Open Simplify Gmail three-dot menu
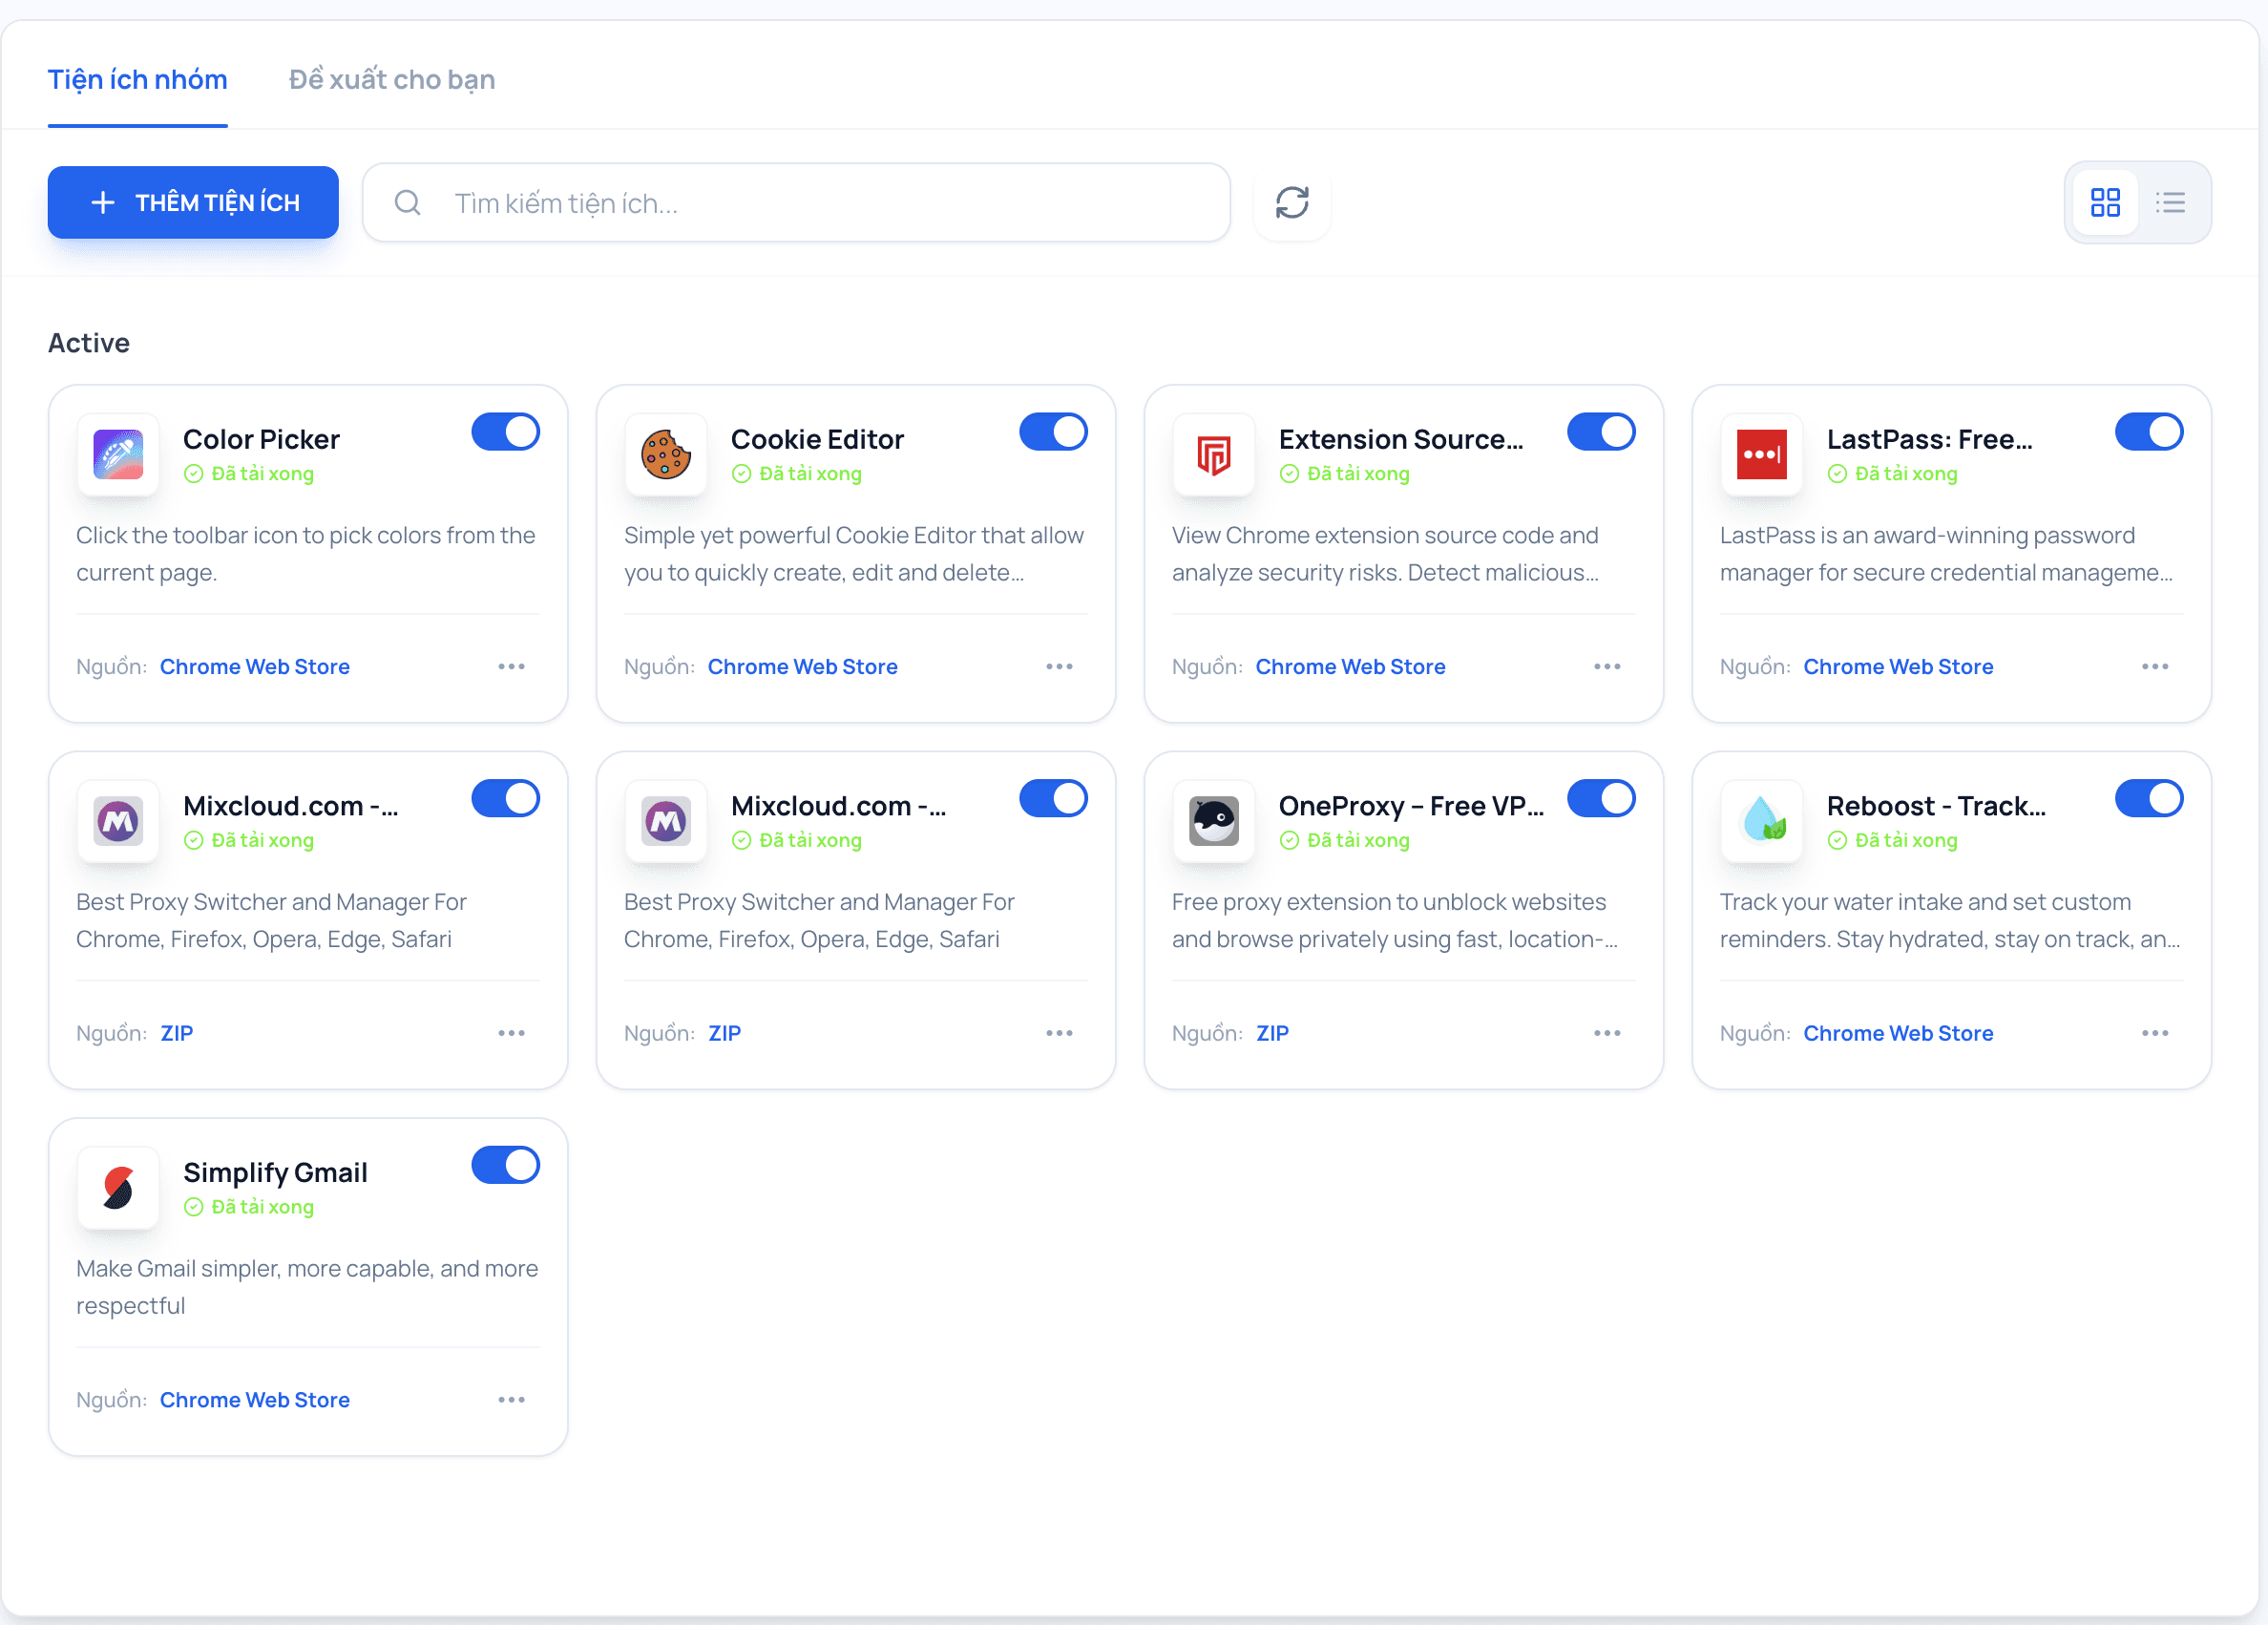The height and width of the screenshot is (1625, 2268). [x=512, y=1401]
